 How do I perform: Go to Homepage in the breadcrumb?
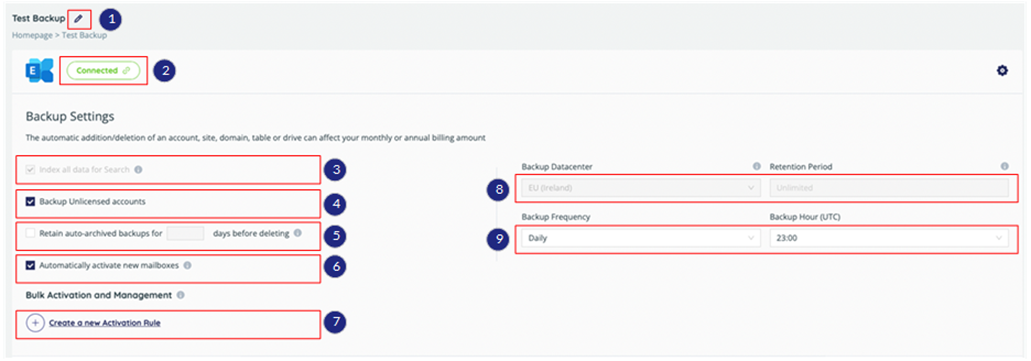click(x=31, y=36)
